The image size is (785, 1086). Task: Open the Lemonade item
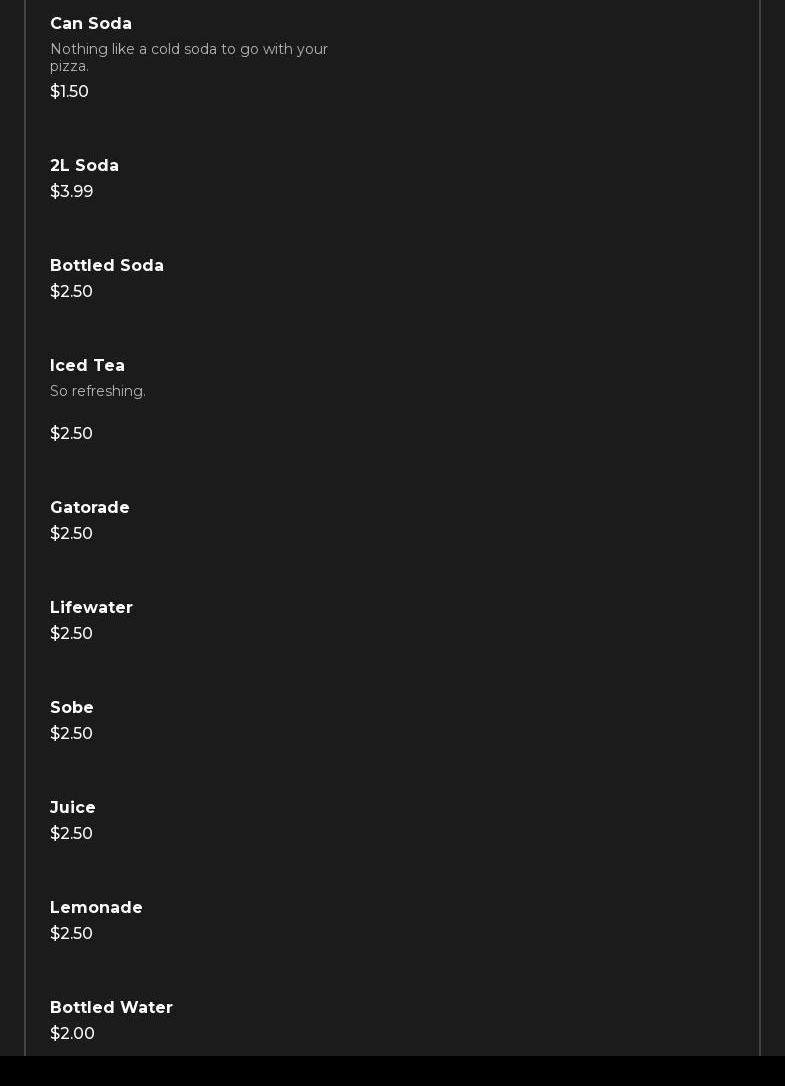point(96,908)
